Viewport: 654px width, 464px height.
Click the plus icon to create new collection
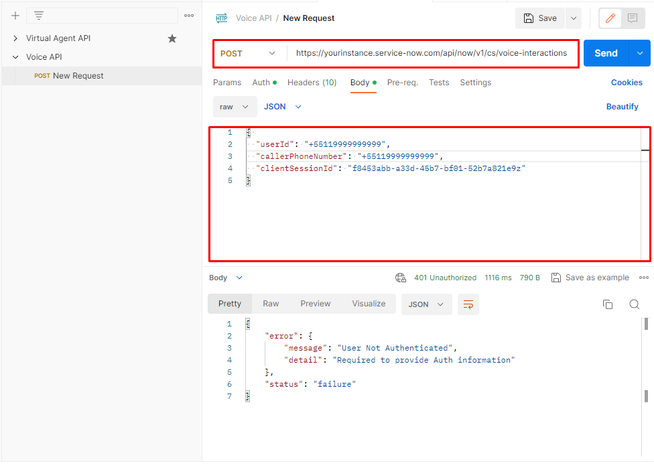pyautogui.click(x=15, y=16)
